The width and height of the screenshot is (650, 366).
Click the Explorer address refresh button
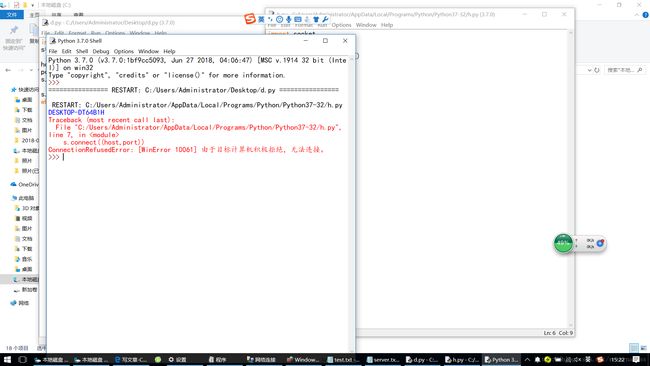(597, 70)
